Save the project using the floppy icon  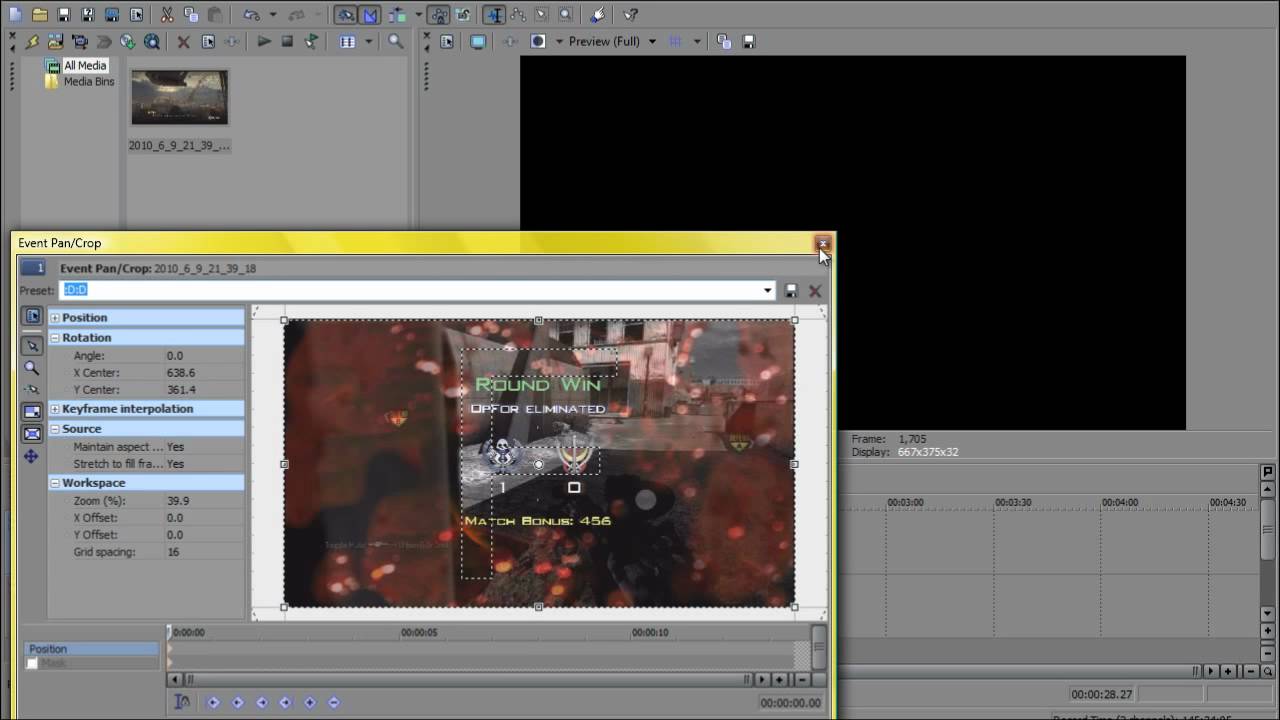64,15
